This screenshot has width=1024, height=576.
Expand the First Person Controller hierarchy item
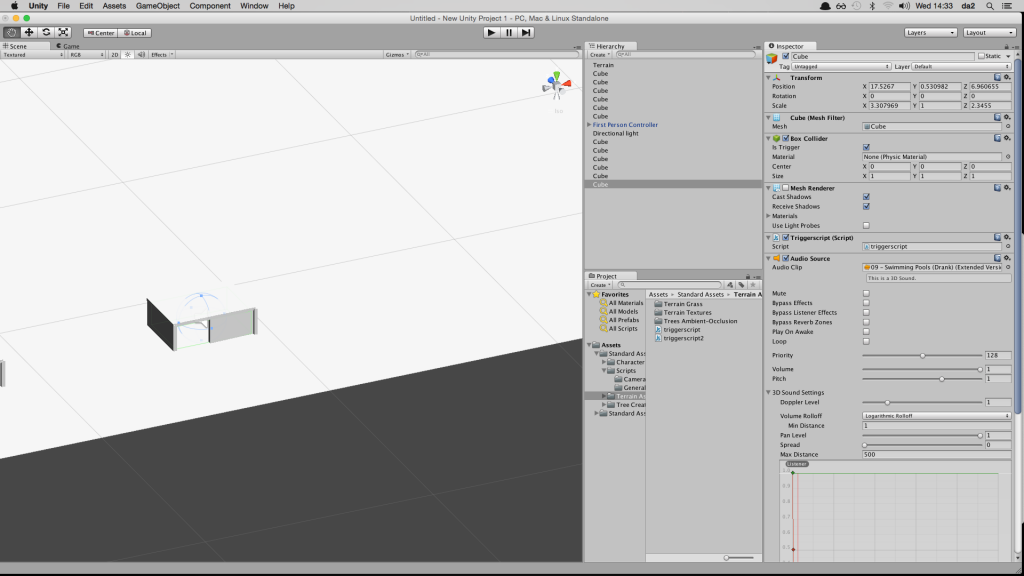tap(589, 124)
